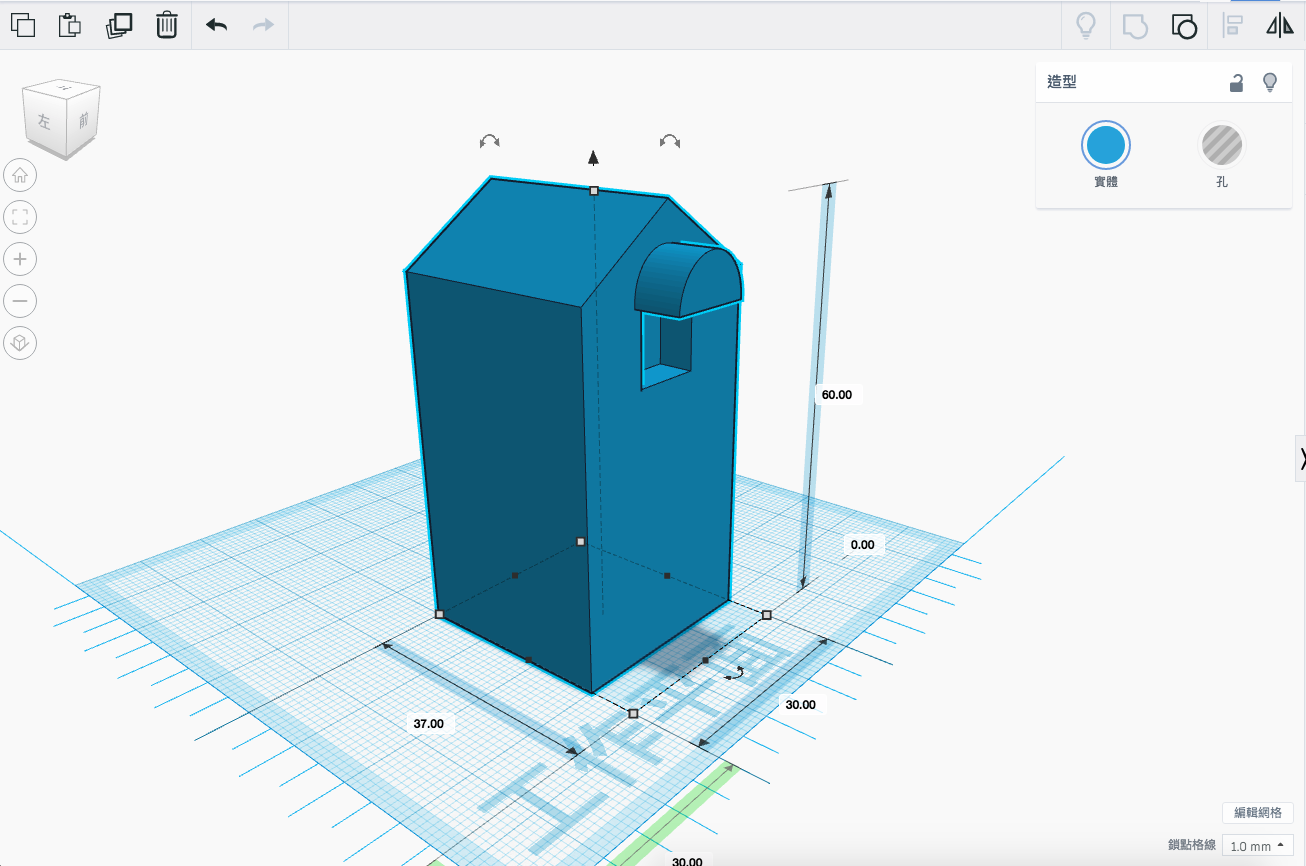
Task: Toggle the perspective view cube icon
Action: tap(20, 343)
